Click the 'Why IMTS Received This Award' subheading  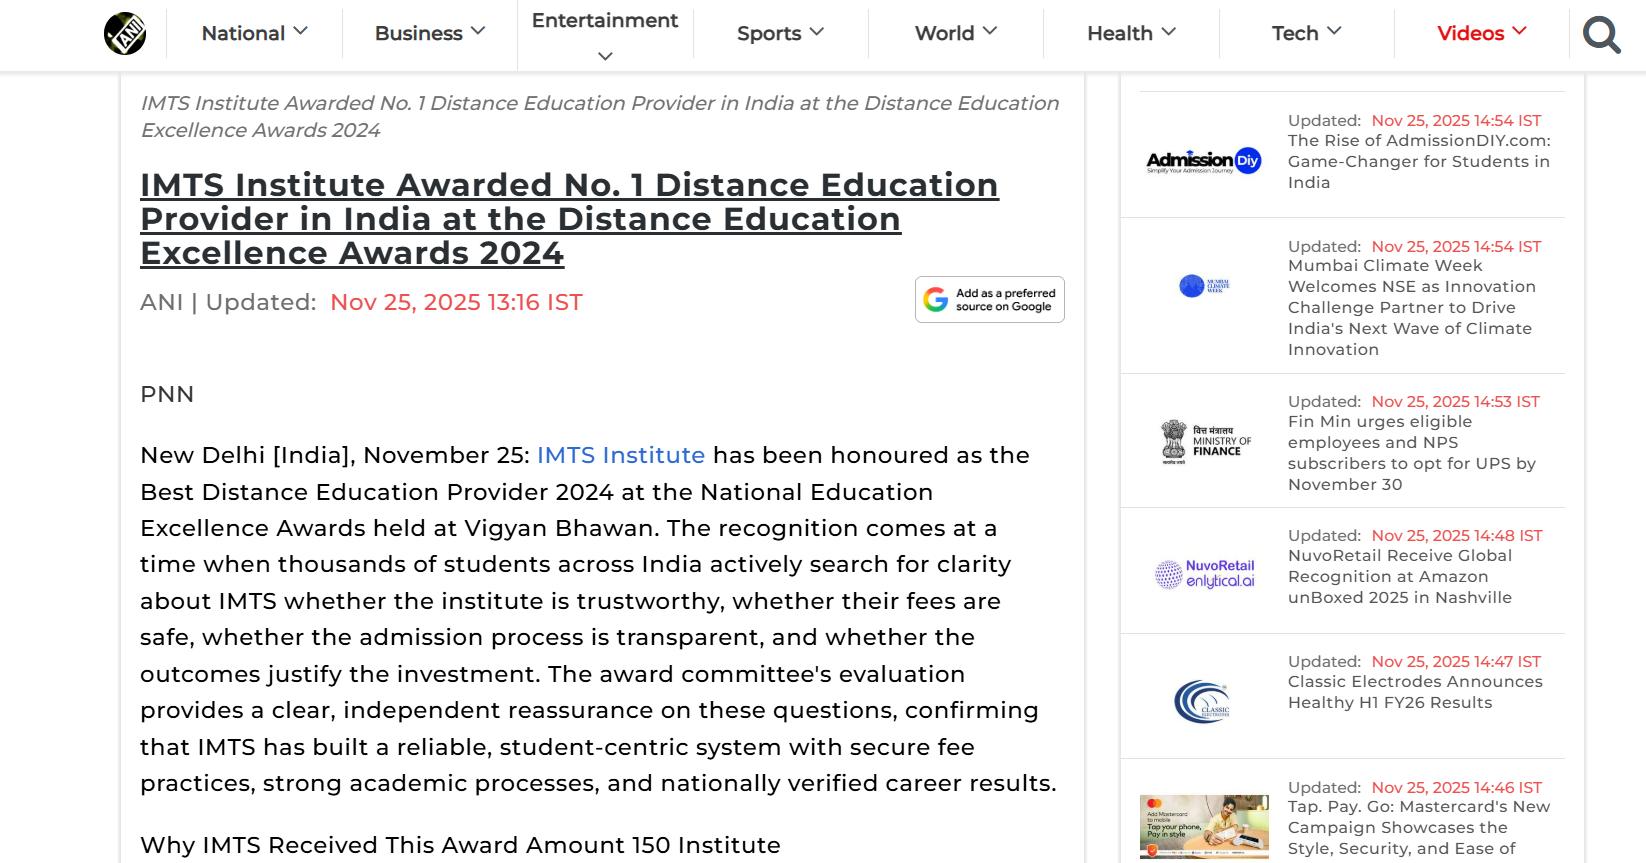click(460, 845)
